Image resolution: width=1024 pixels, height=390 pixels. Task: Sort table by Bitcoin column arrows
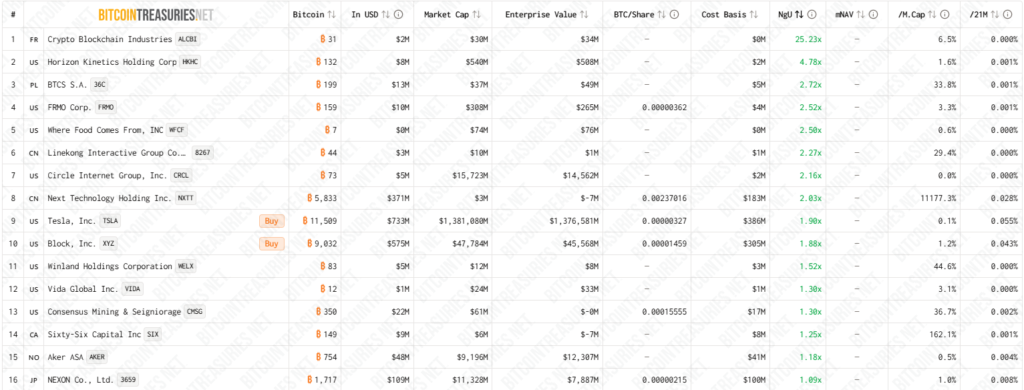point(332,14)
